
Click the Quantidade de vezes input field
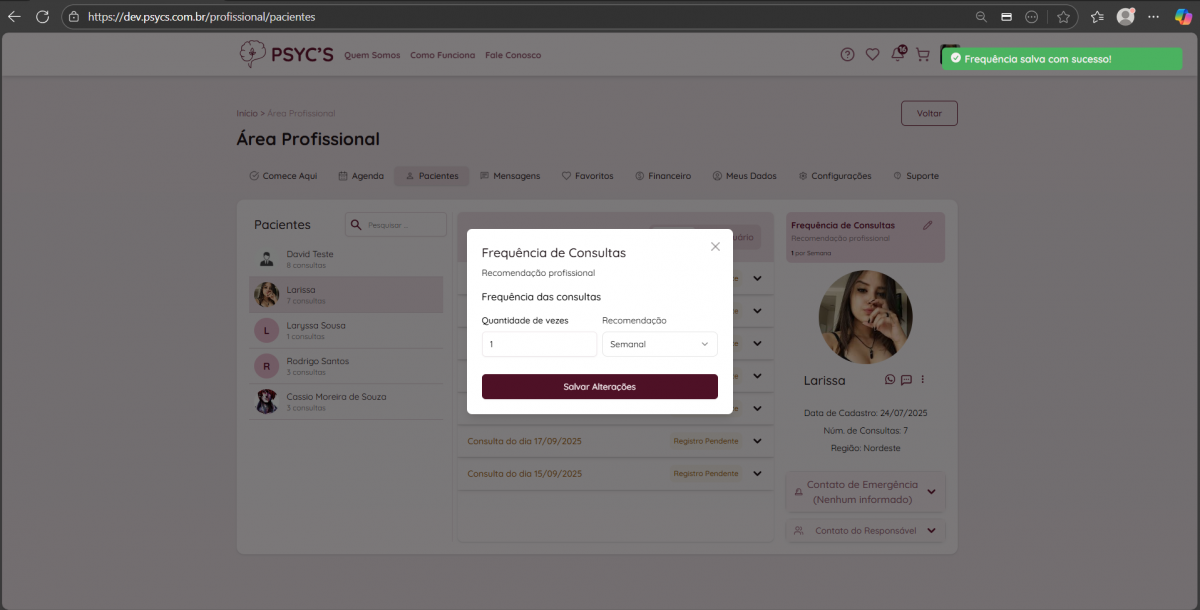tap(539, 344)
